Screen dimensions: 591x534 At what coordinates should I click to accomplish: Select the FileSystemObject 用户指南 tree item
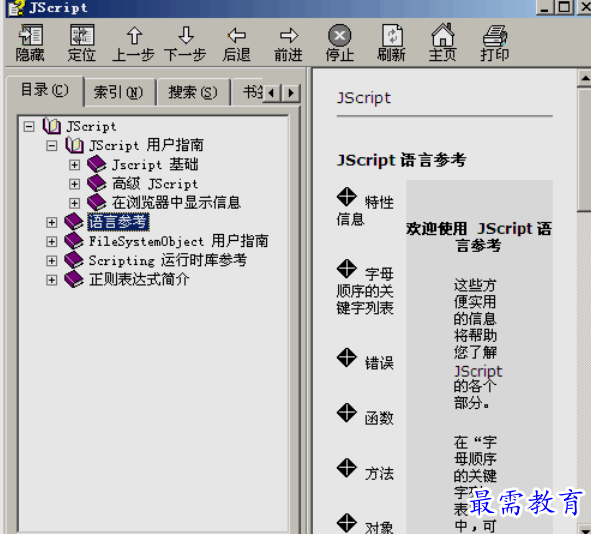[178, 241]
